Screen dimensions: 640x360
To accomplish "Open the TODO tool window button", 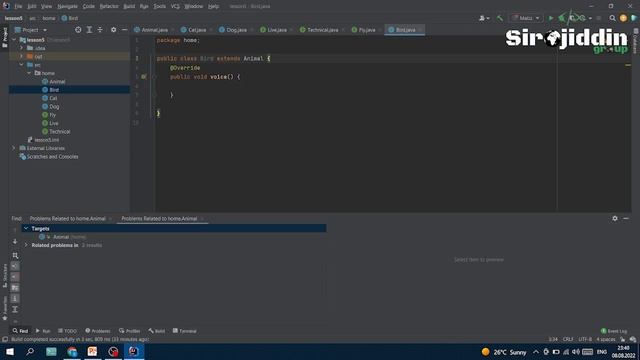I will (x=67, y=331).
